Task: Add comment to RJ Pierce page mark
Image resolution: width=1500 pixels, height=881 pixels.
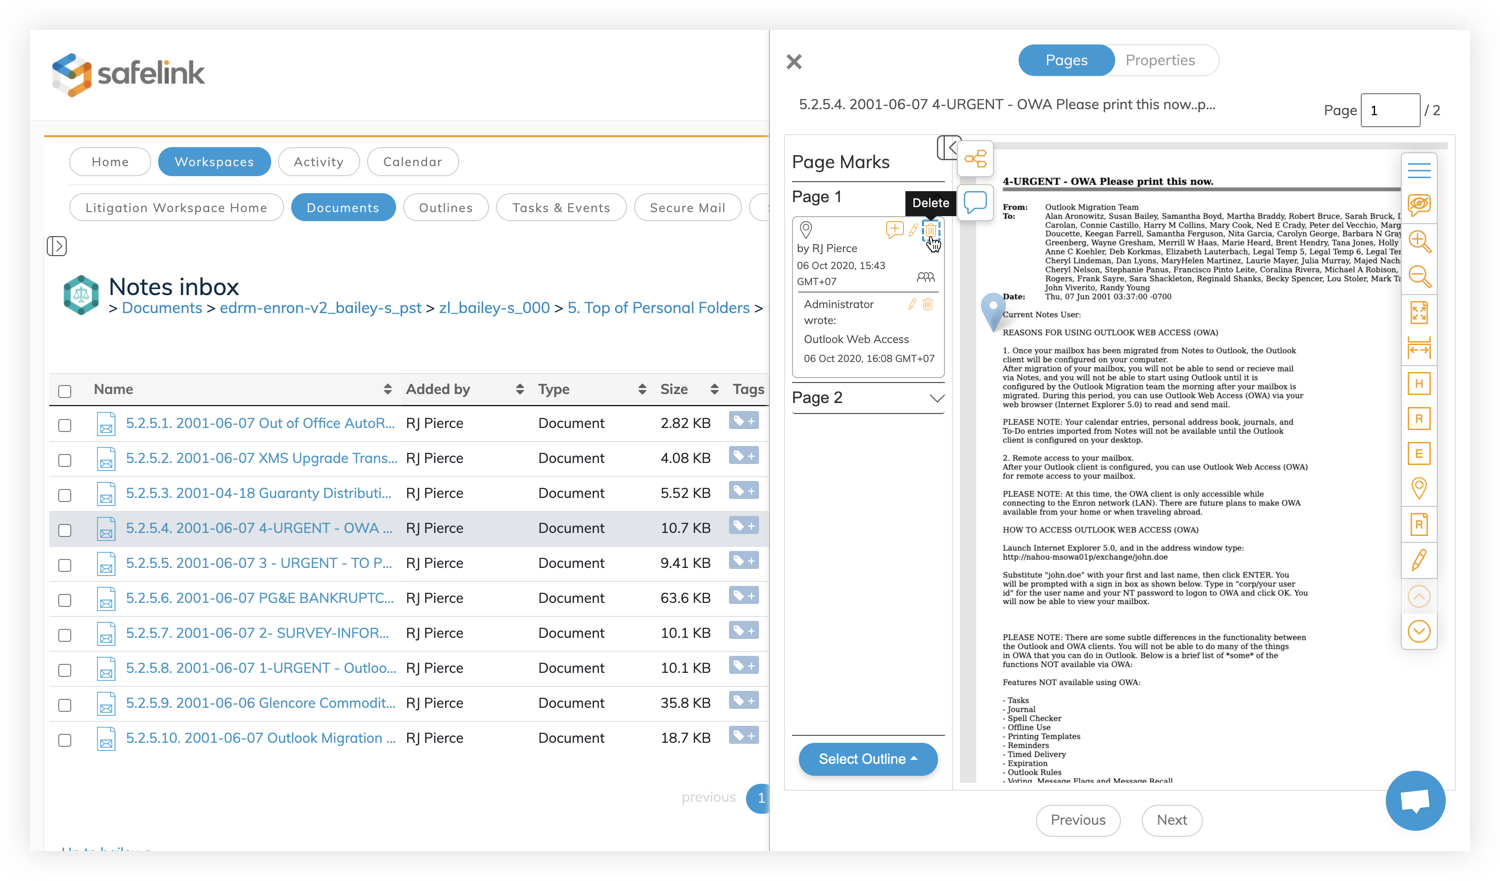Action: [x=894, y=230]
